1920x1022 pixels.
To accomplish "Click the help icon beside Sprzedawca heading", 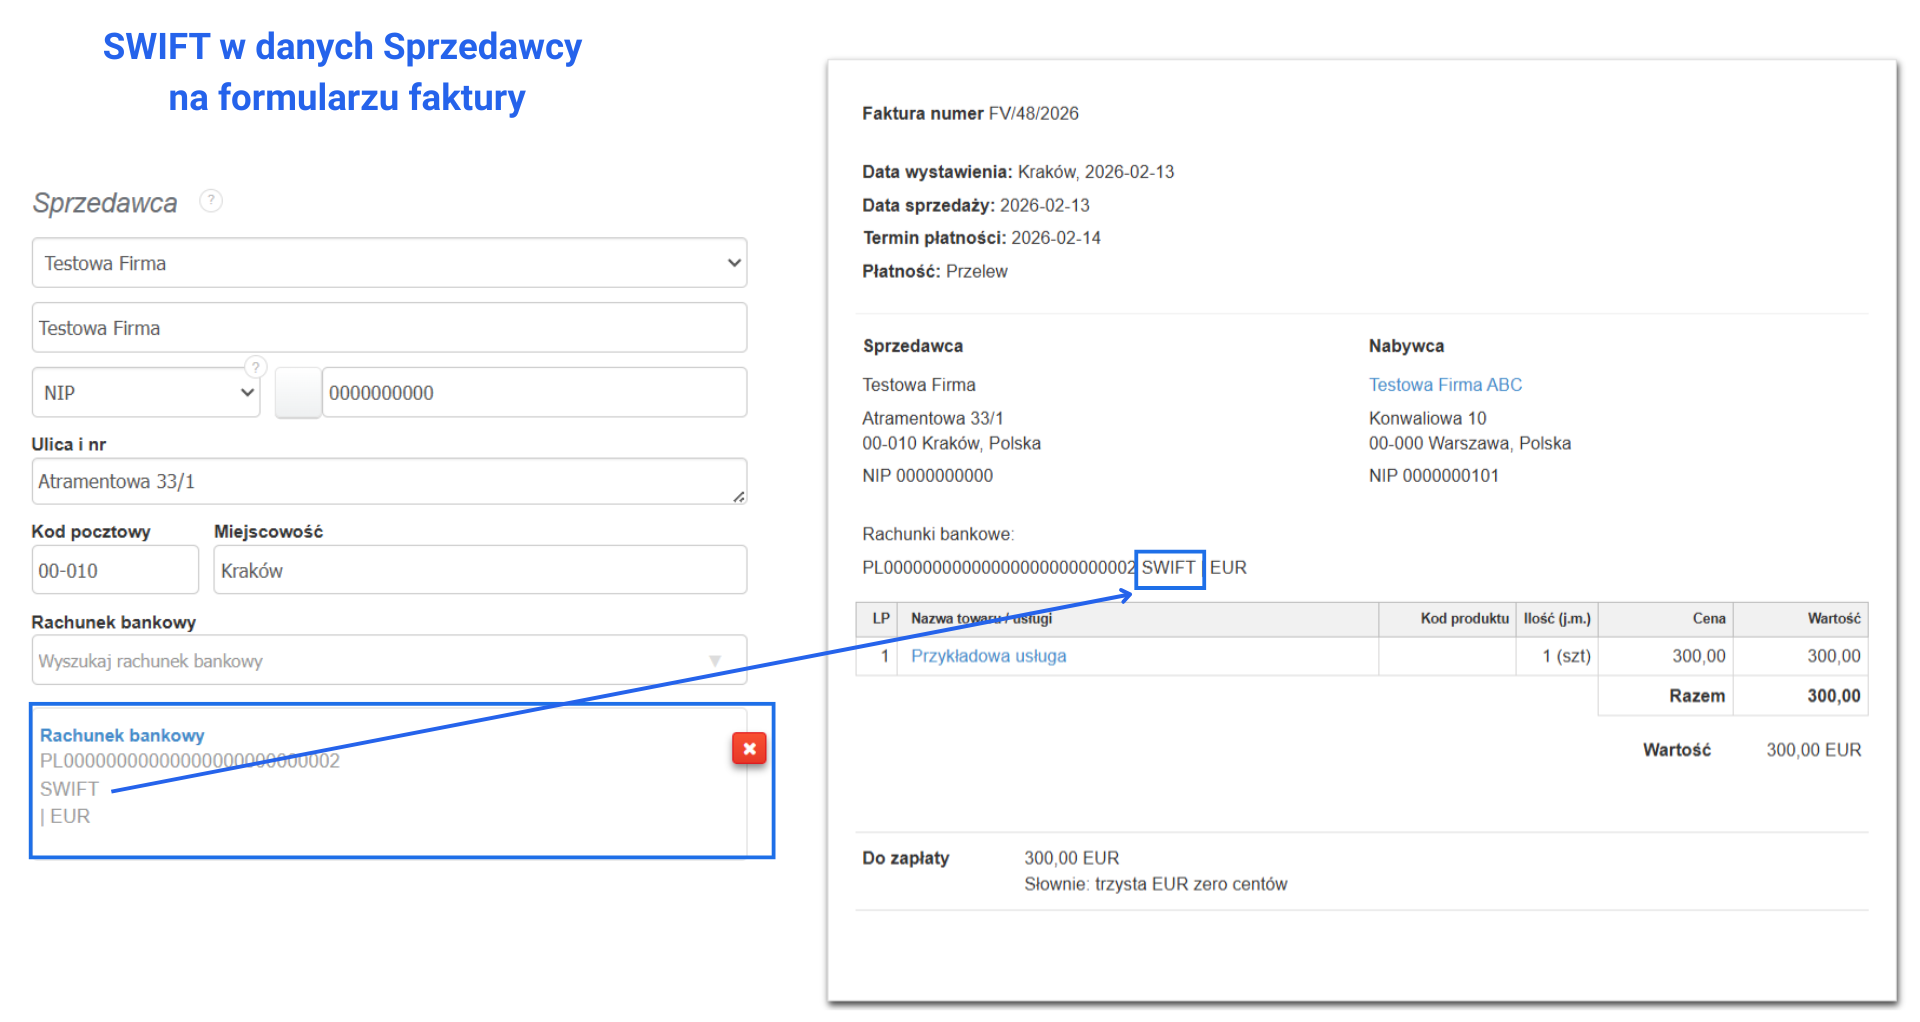I will click(x=211, y=201).
